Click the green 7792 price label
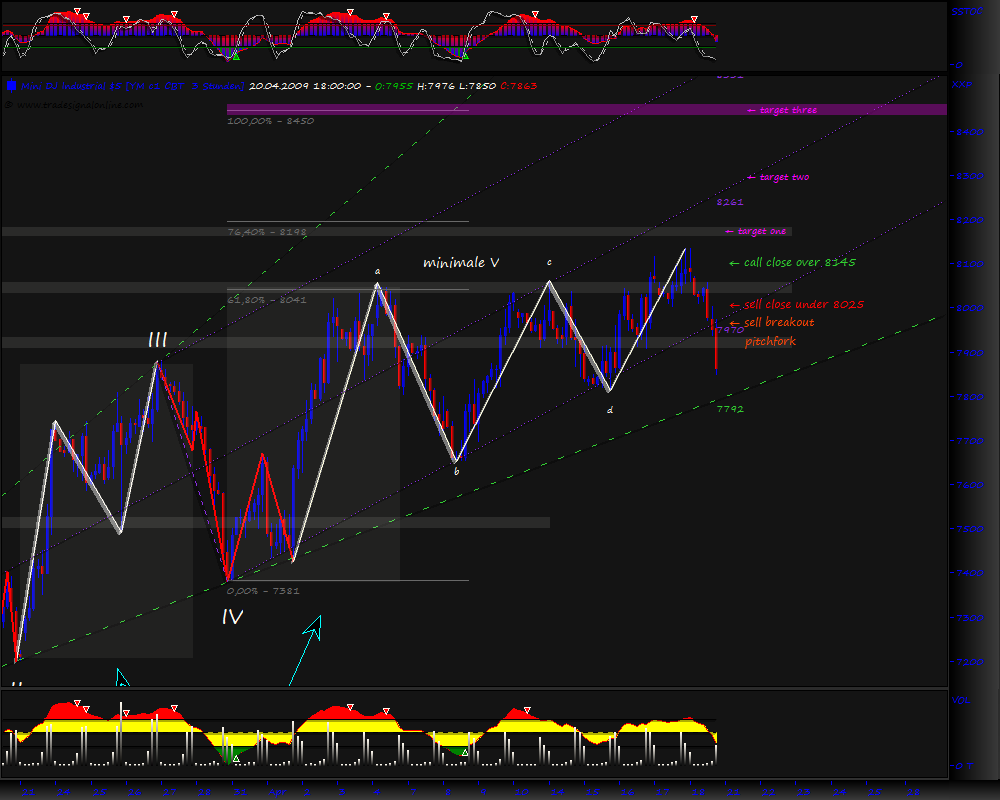The width and height of the screenshot is (1000, 800). pyautogui.click(x=730, y=409)
